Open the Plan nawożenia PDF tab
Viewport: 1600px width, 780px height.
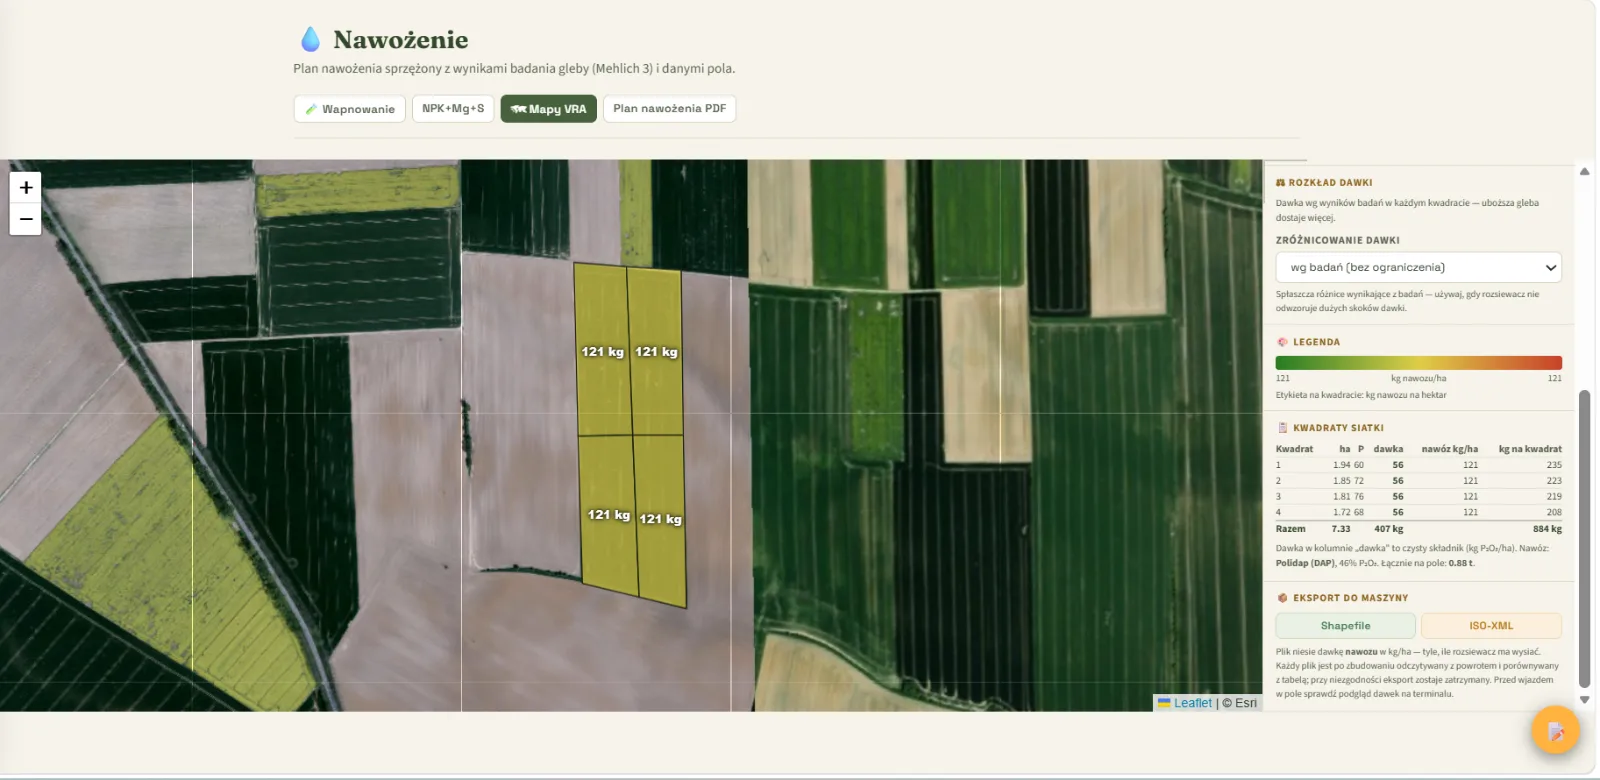[x=669, y=108]
